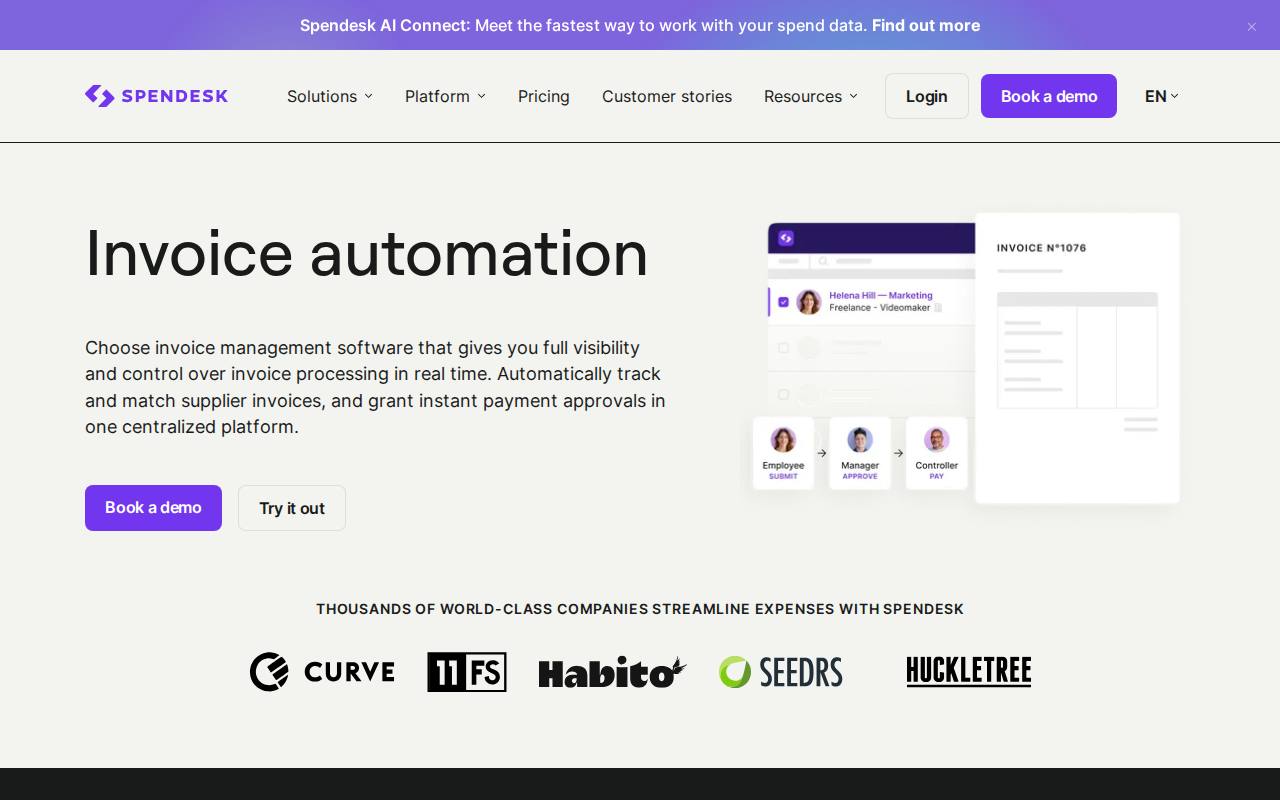
Task: Click the Invoice N°1076 illustration card
Action: pos(1078,358)
